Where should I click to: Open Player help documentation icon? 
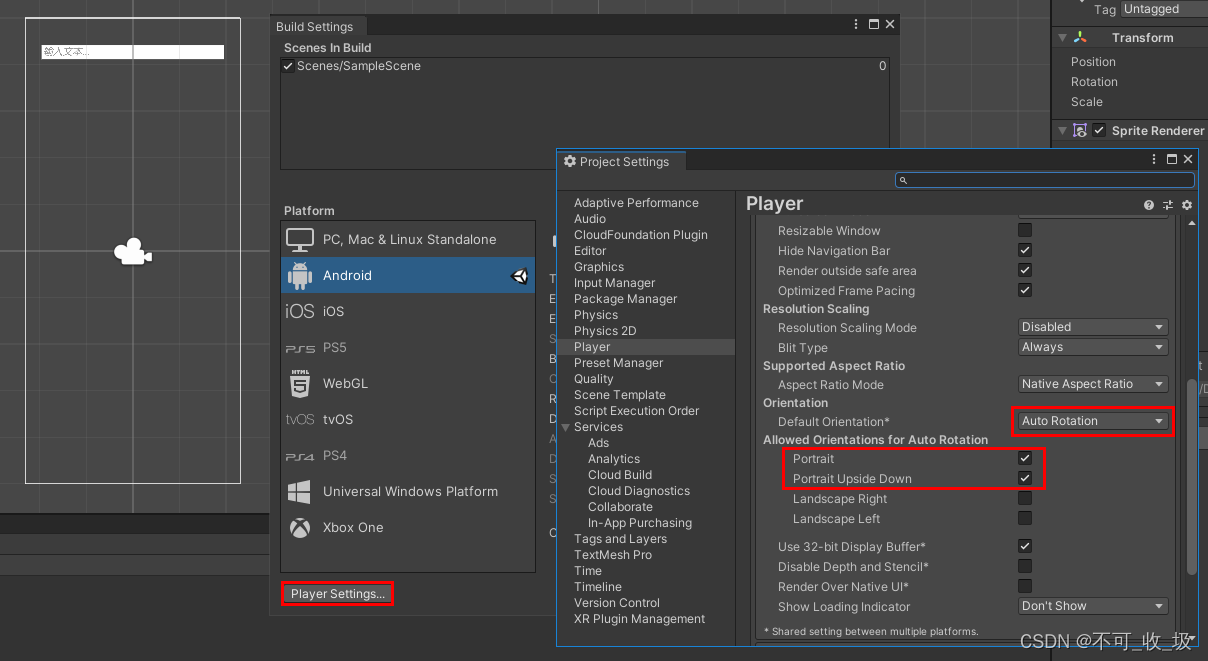coord(1149,205)
